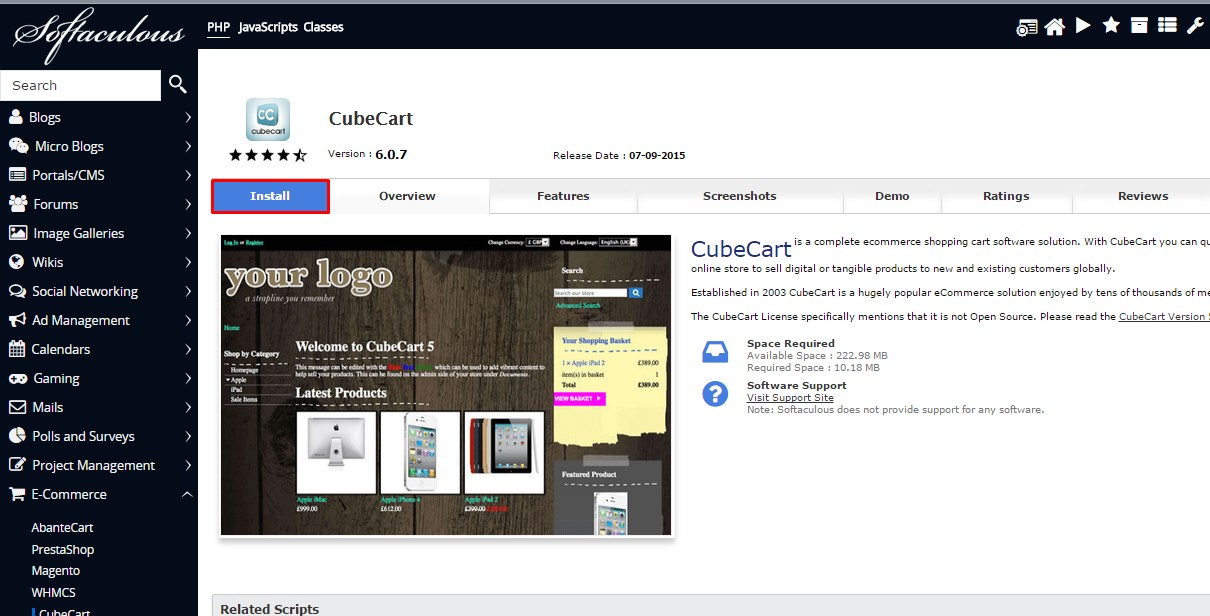1210x616 pixels.
Task: Click the Calendars category icon
Action: click(x=16, y=349)
